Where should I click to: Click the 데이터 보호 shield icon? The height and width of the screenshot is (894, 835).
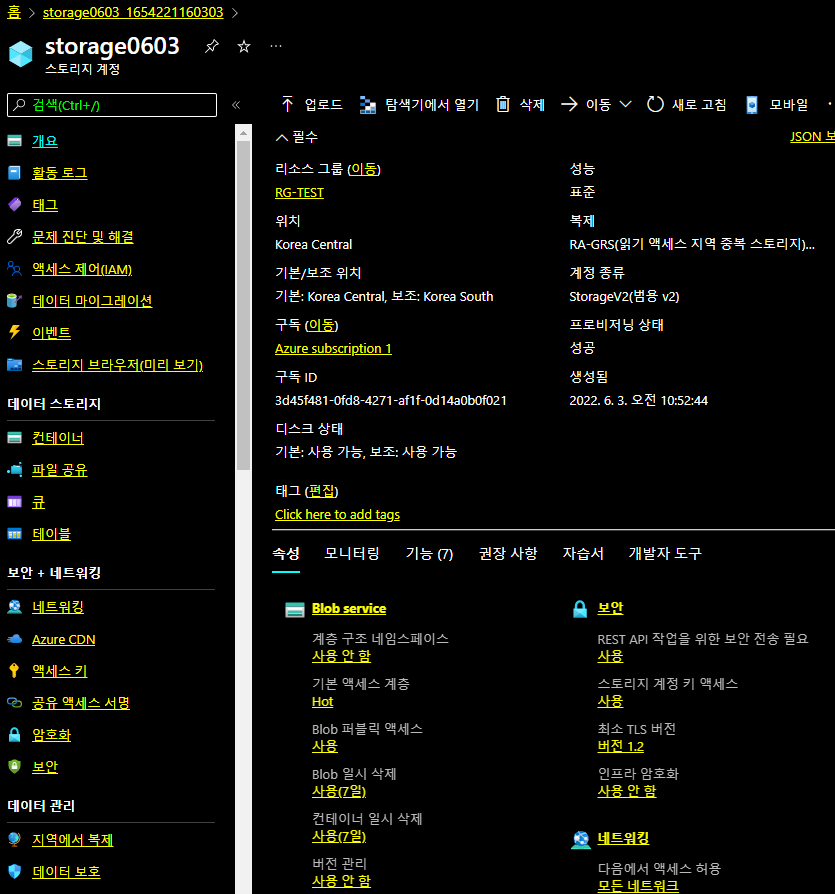(x=15, y=872)
